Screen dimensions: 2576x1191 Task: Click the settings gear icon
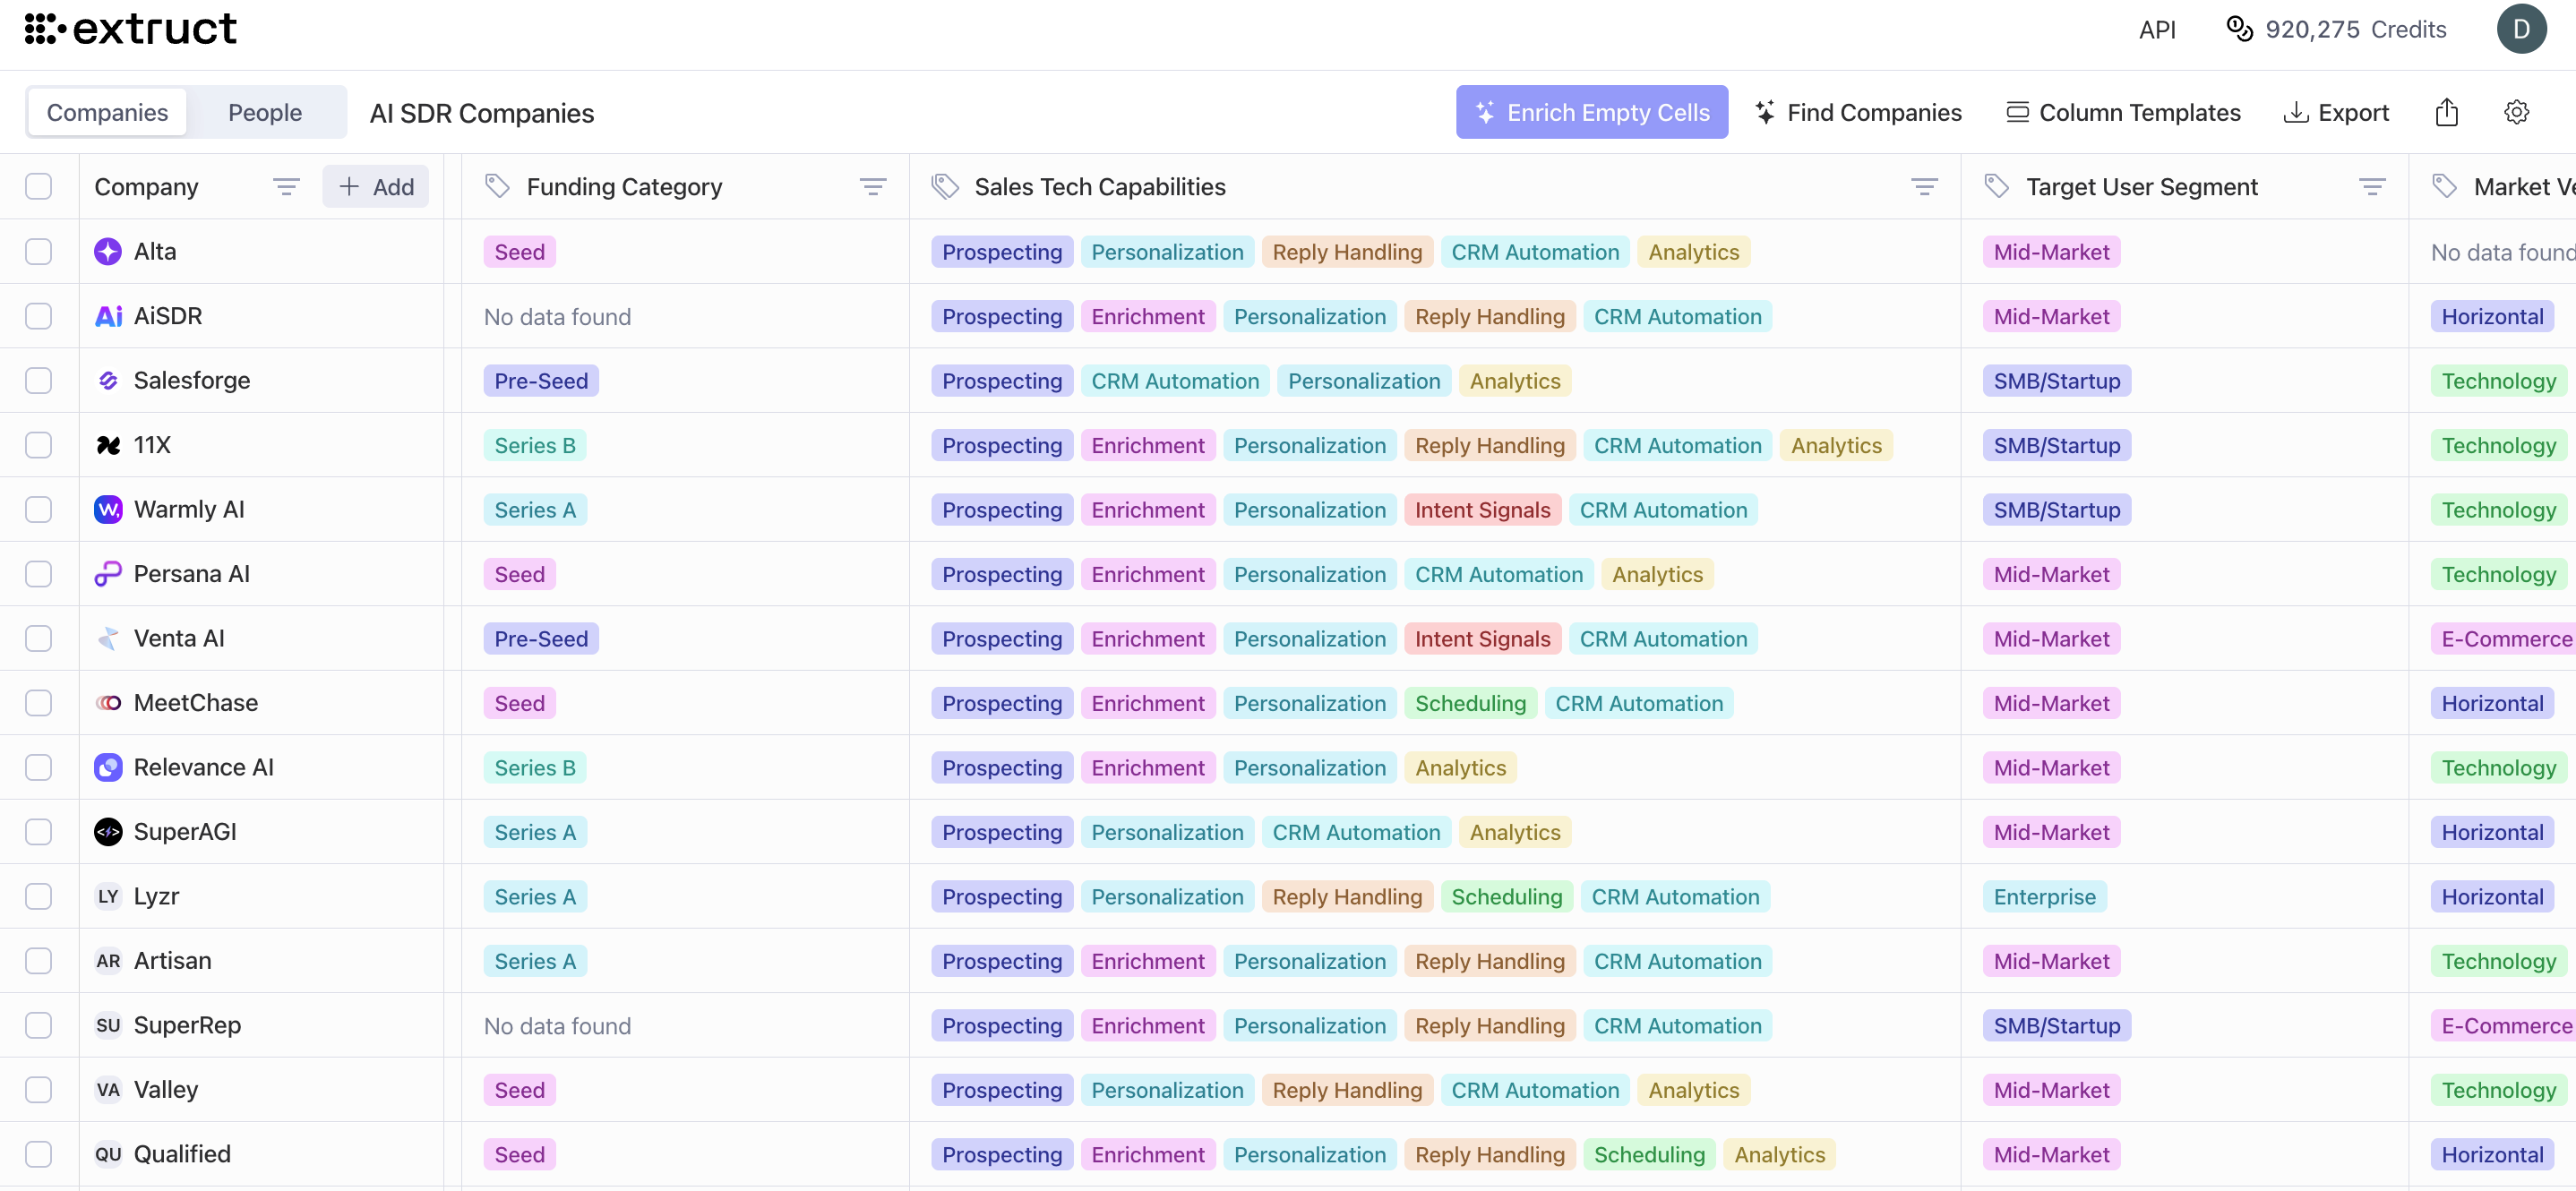click(2516, 112)
